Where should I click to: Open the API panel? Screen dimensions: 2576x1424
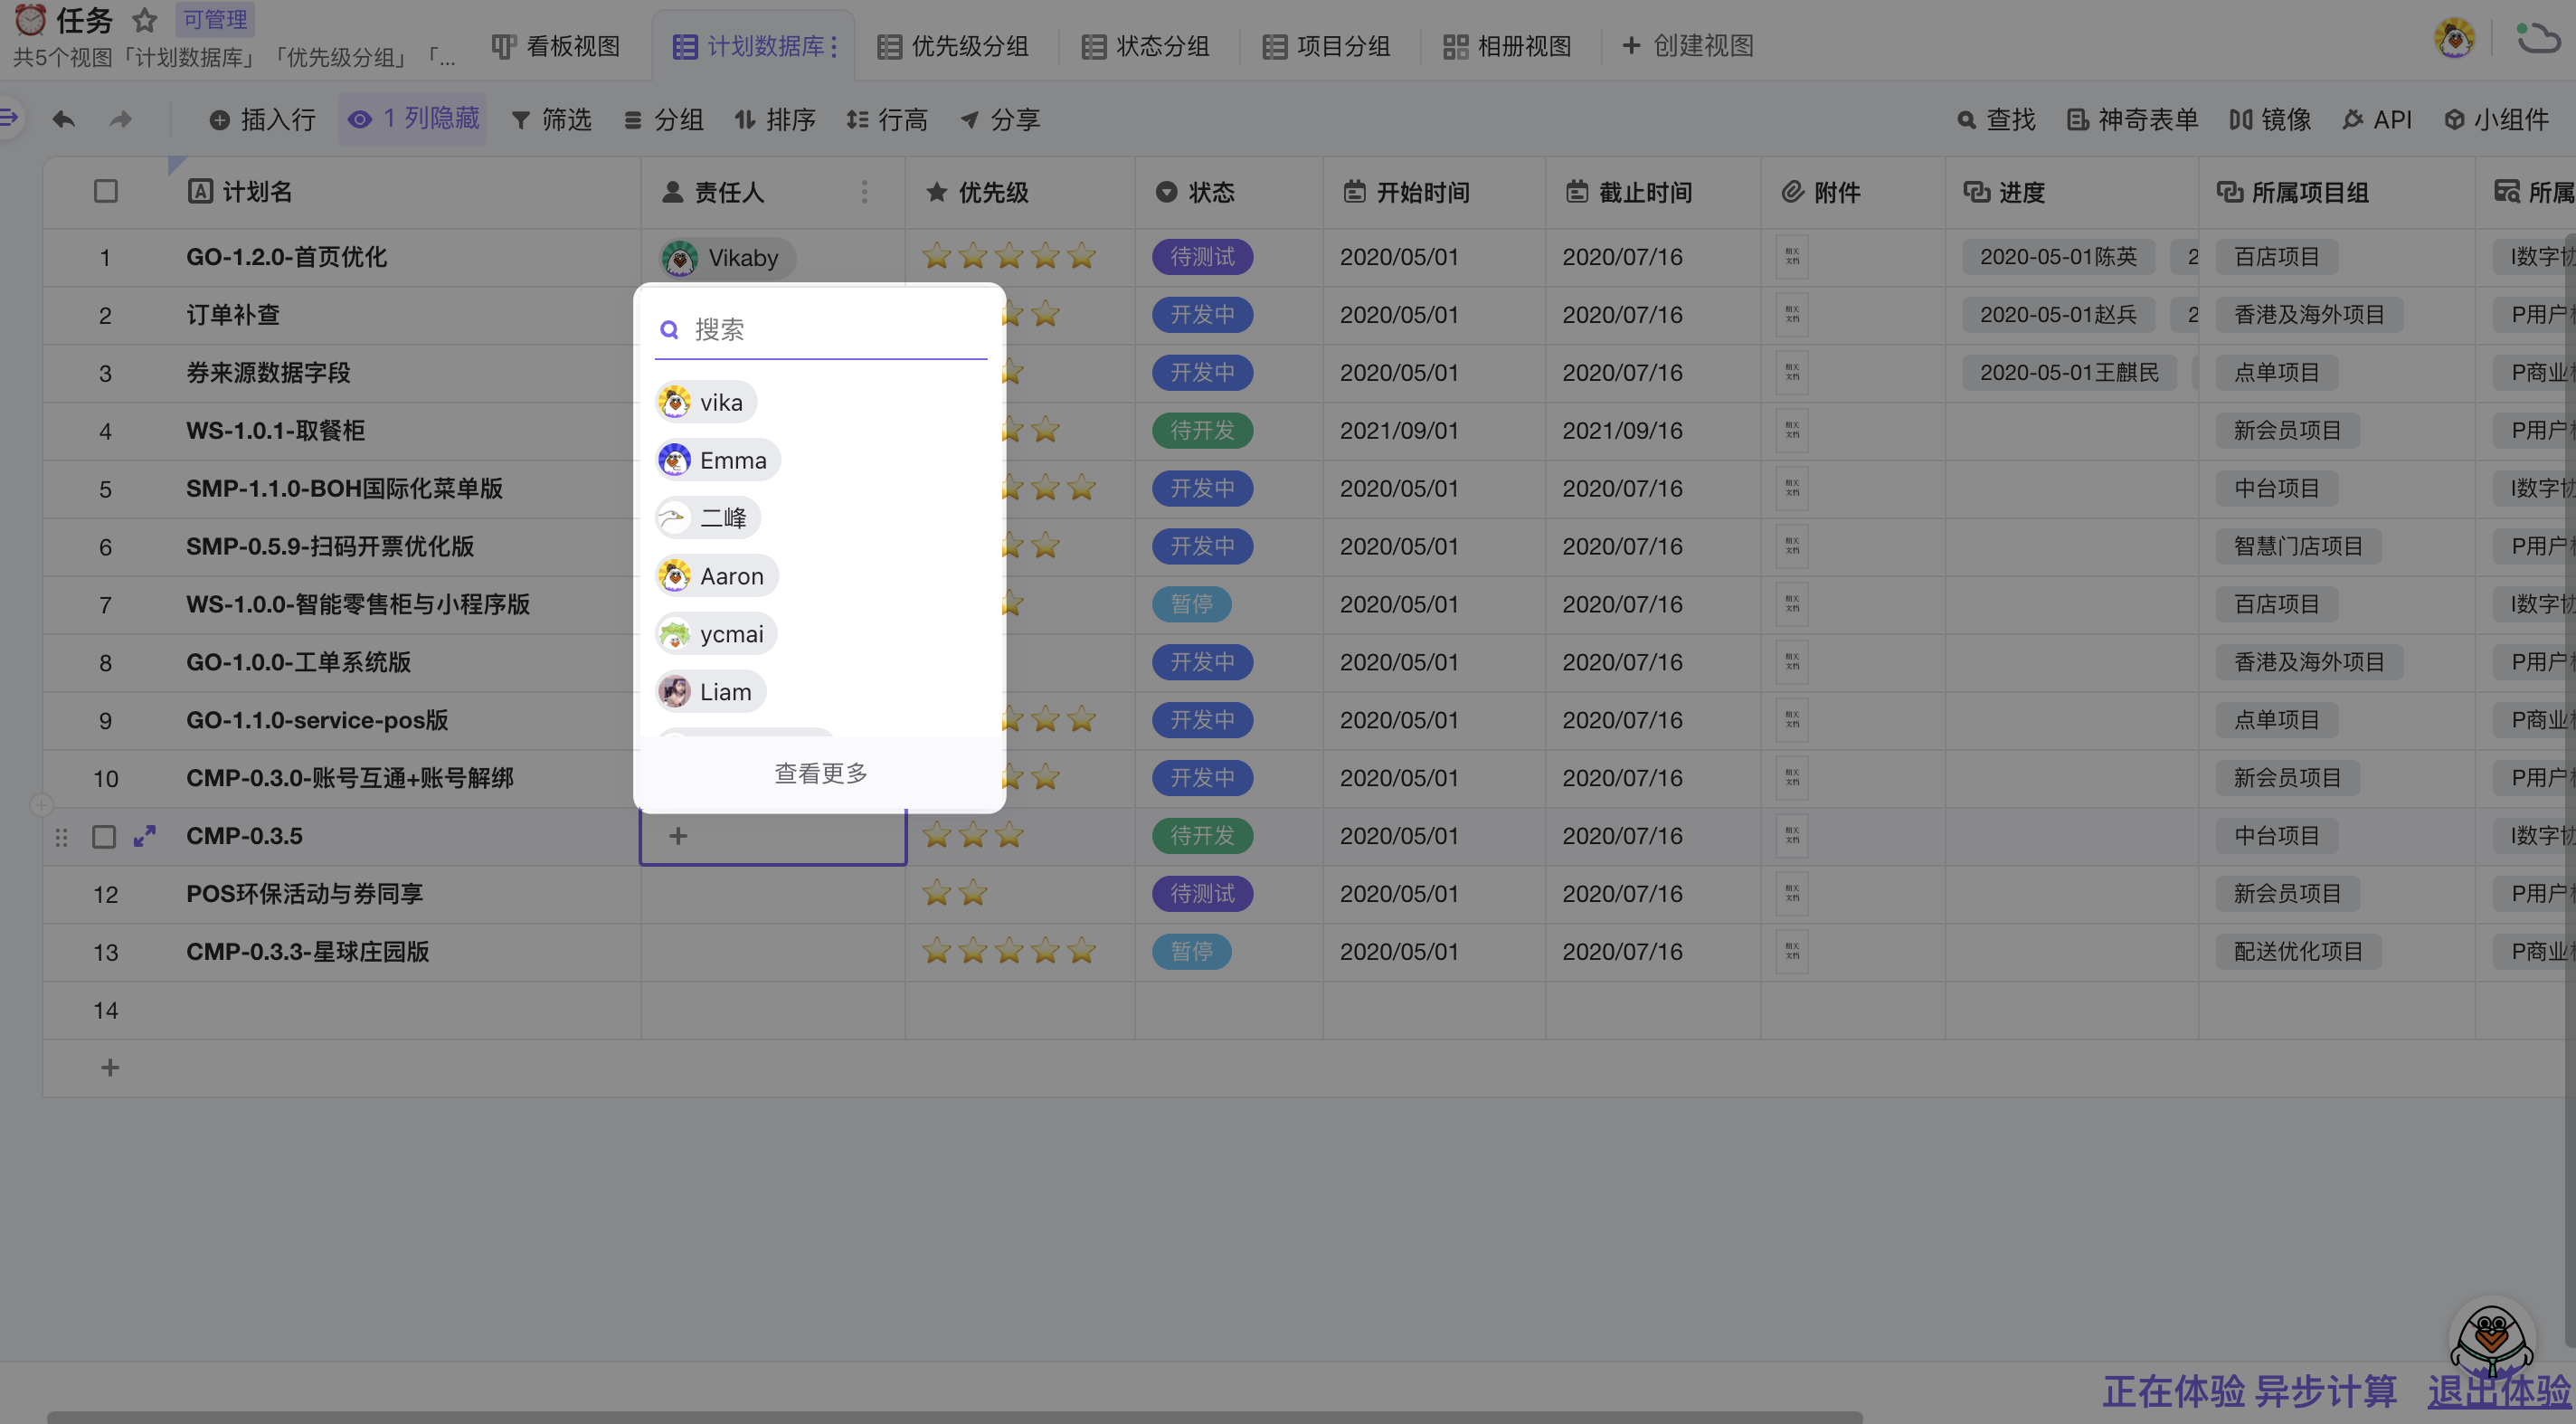(x=2377, y=120)
